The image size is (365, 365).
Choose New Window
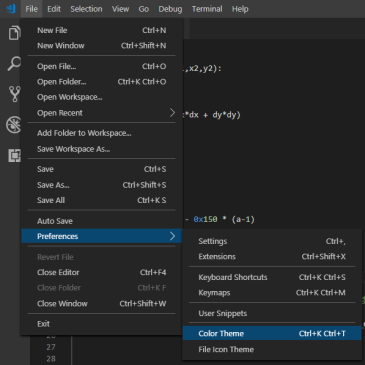(x=101, y=46)
